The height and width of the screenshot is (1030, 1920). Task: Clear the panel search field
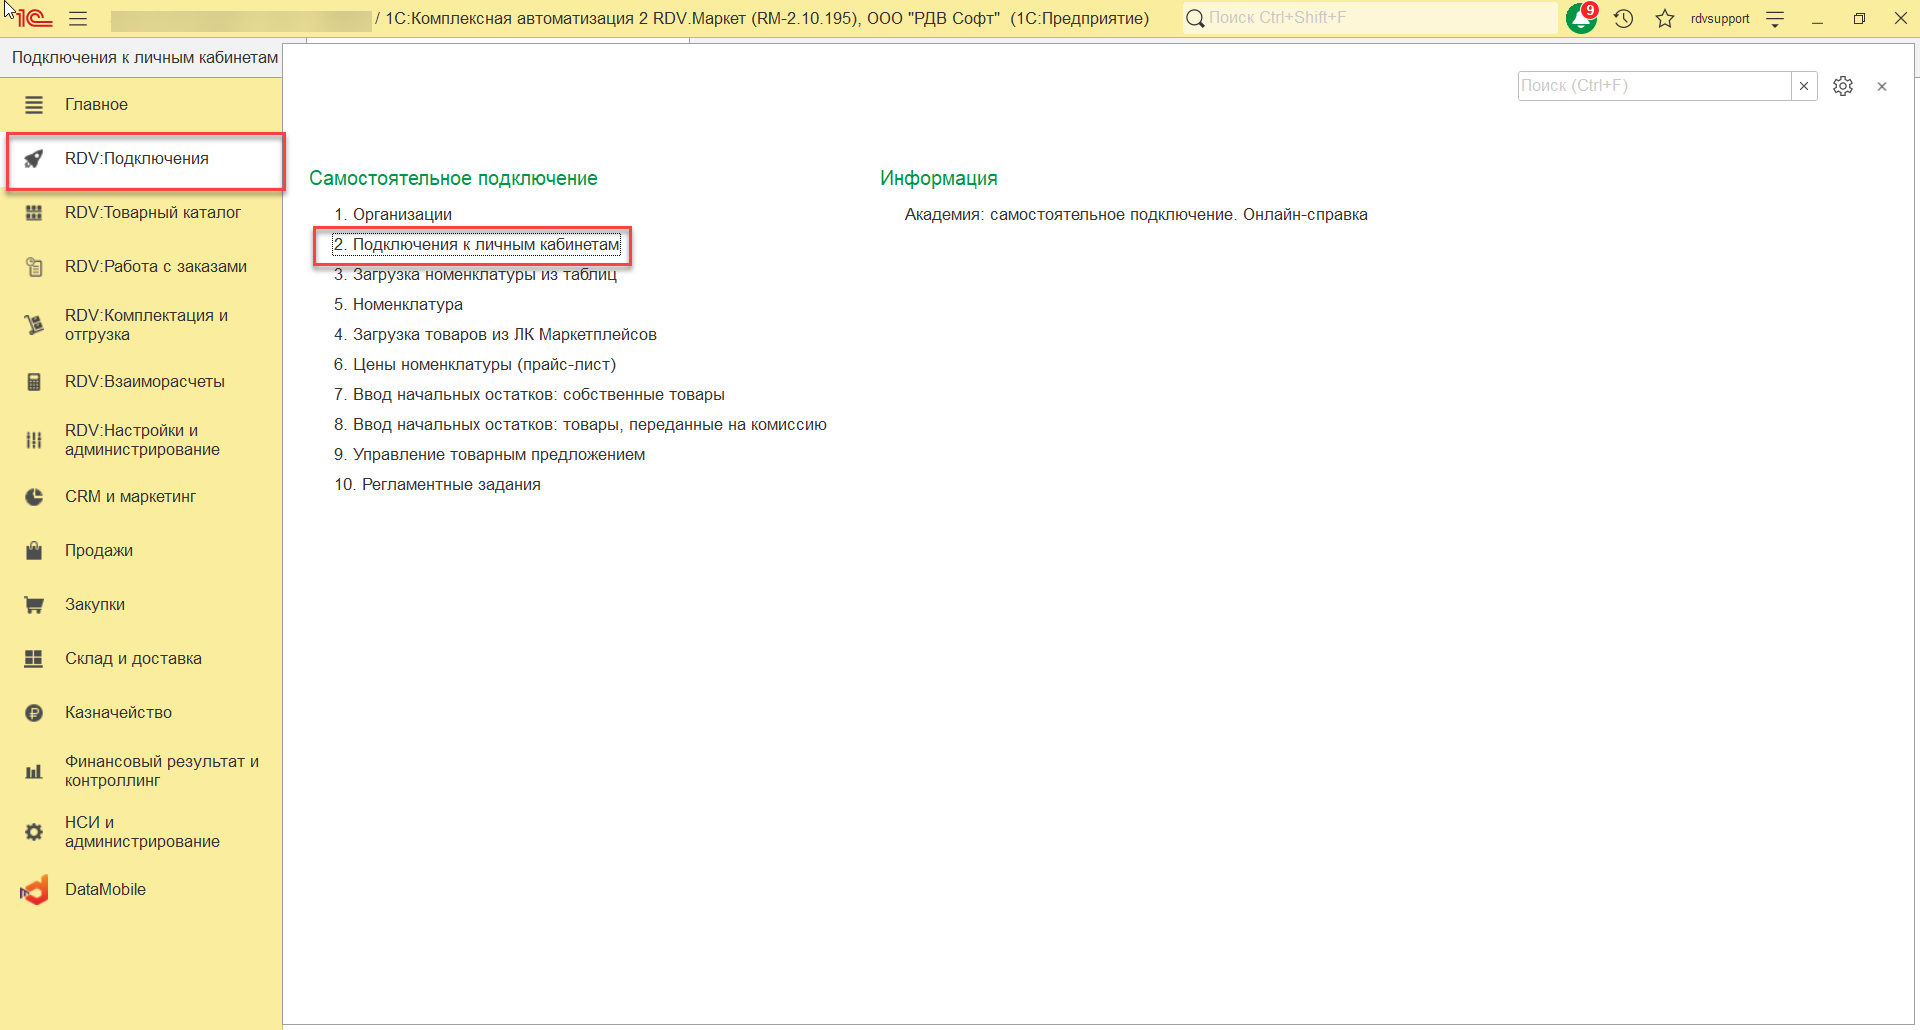(x=1804, y=86)
